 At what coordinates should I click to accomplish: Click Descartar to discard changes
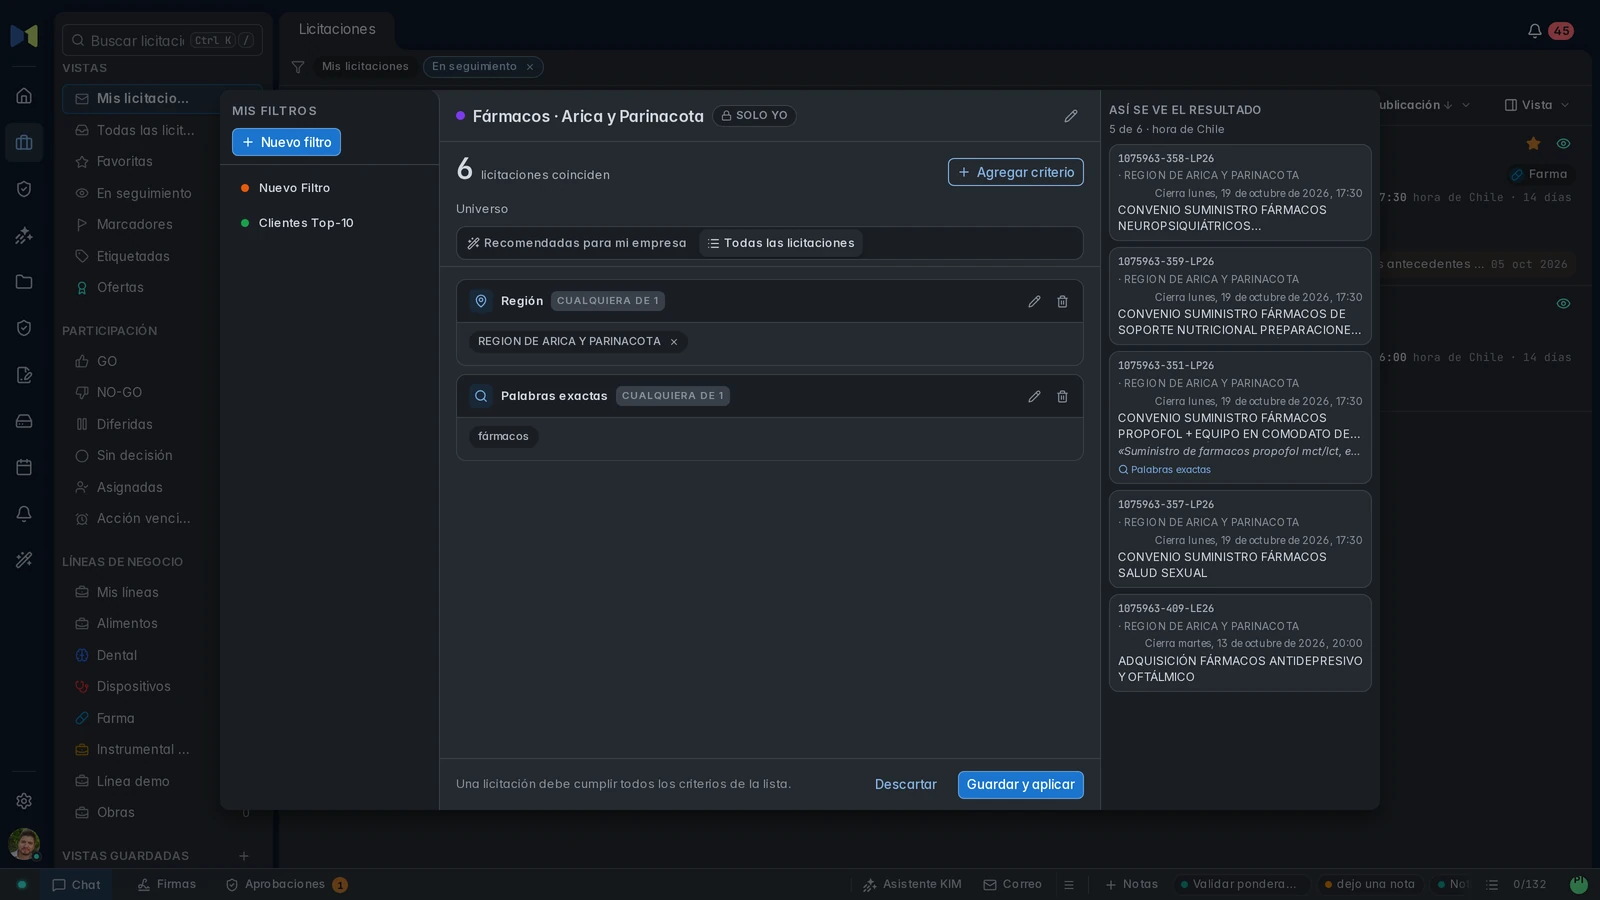tap(906, 785)
